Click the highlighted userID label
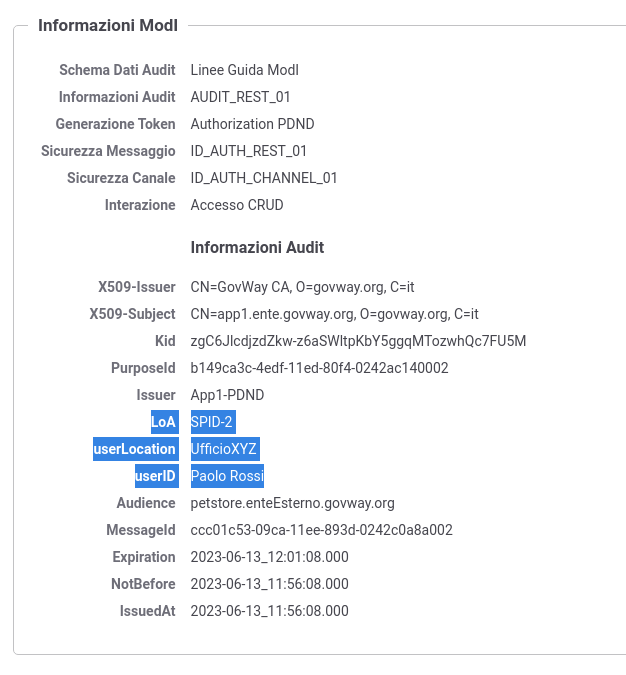 (157, 476)
